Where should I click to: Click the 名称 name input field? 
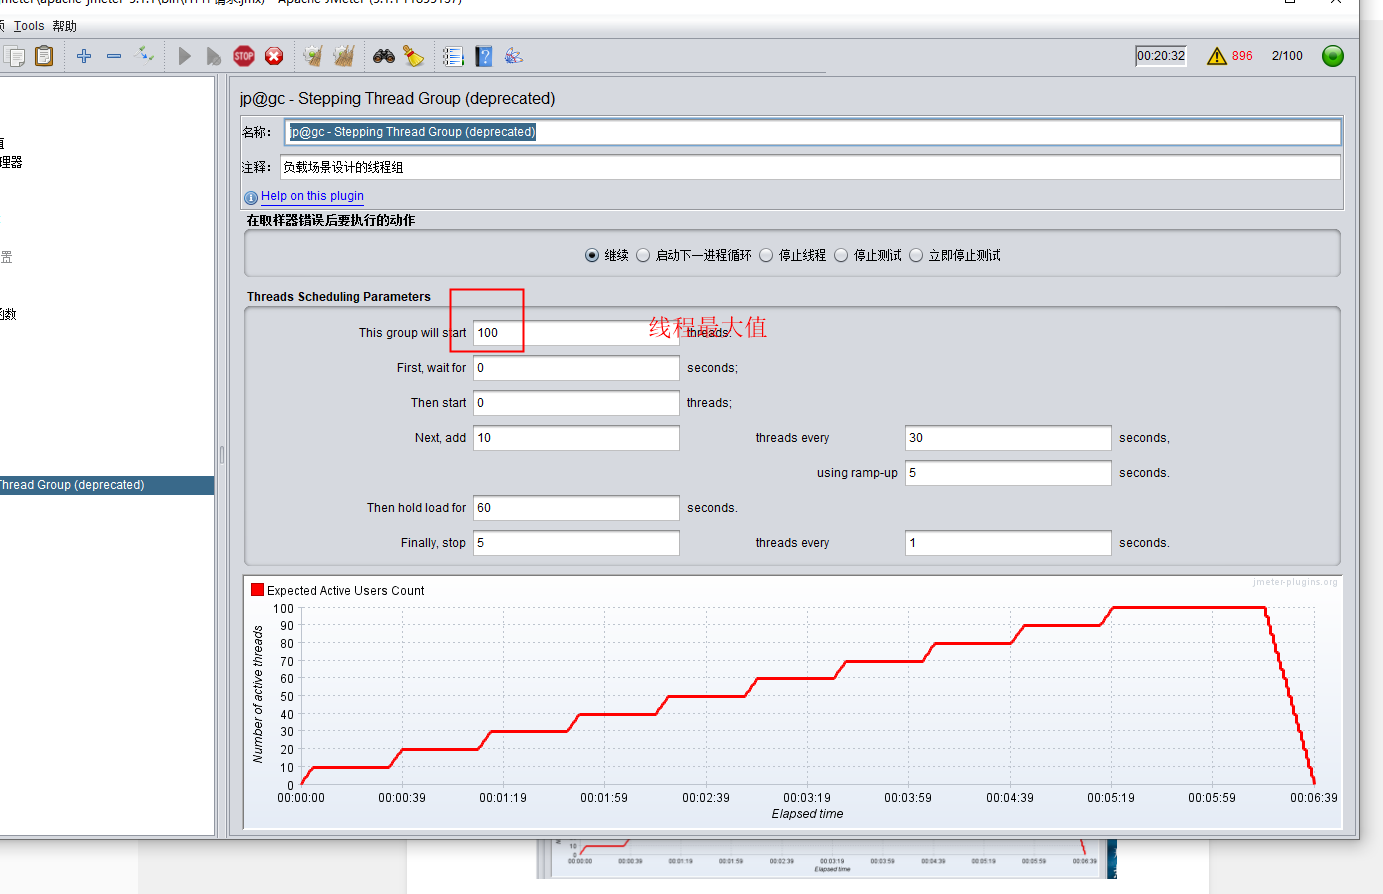[x=813, y=132]
